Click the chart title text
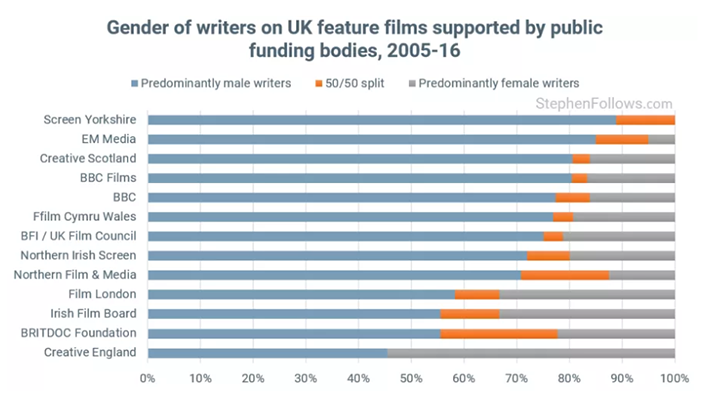Screen dimensions: 702x395 355,39
